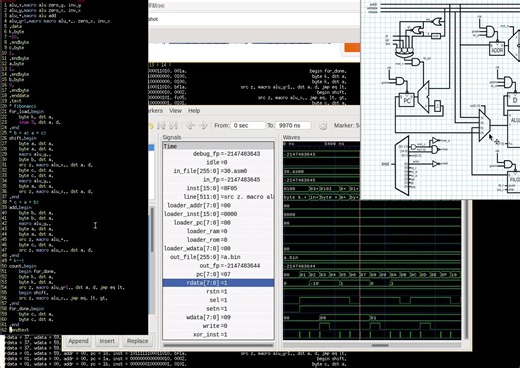Find previous edge in GTKWave toolbar

pyautogui.click(x=162, y=126)
